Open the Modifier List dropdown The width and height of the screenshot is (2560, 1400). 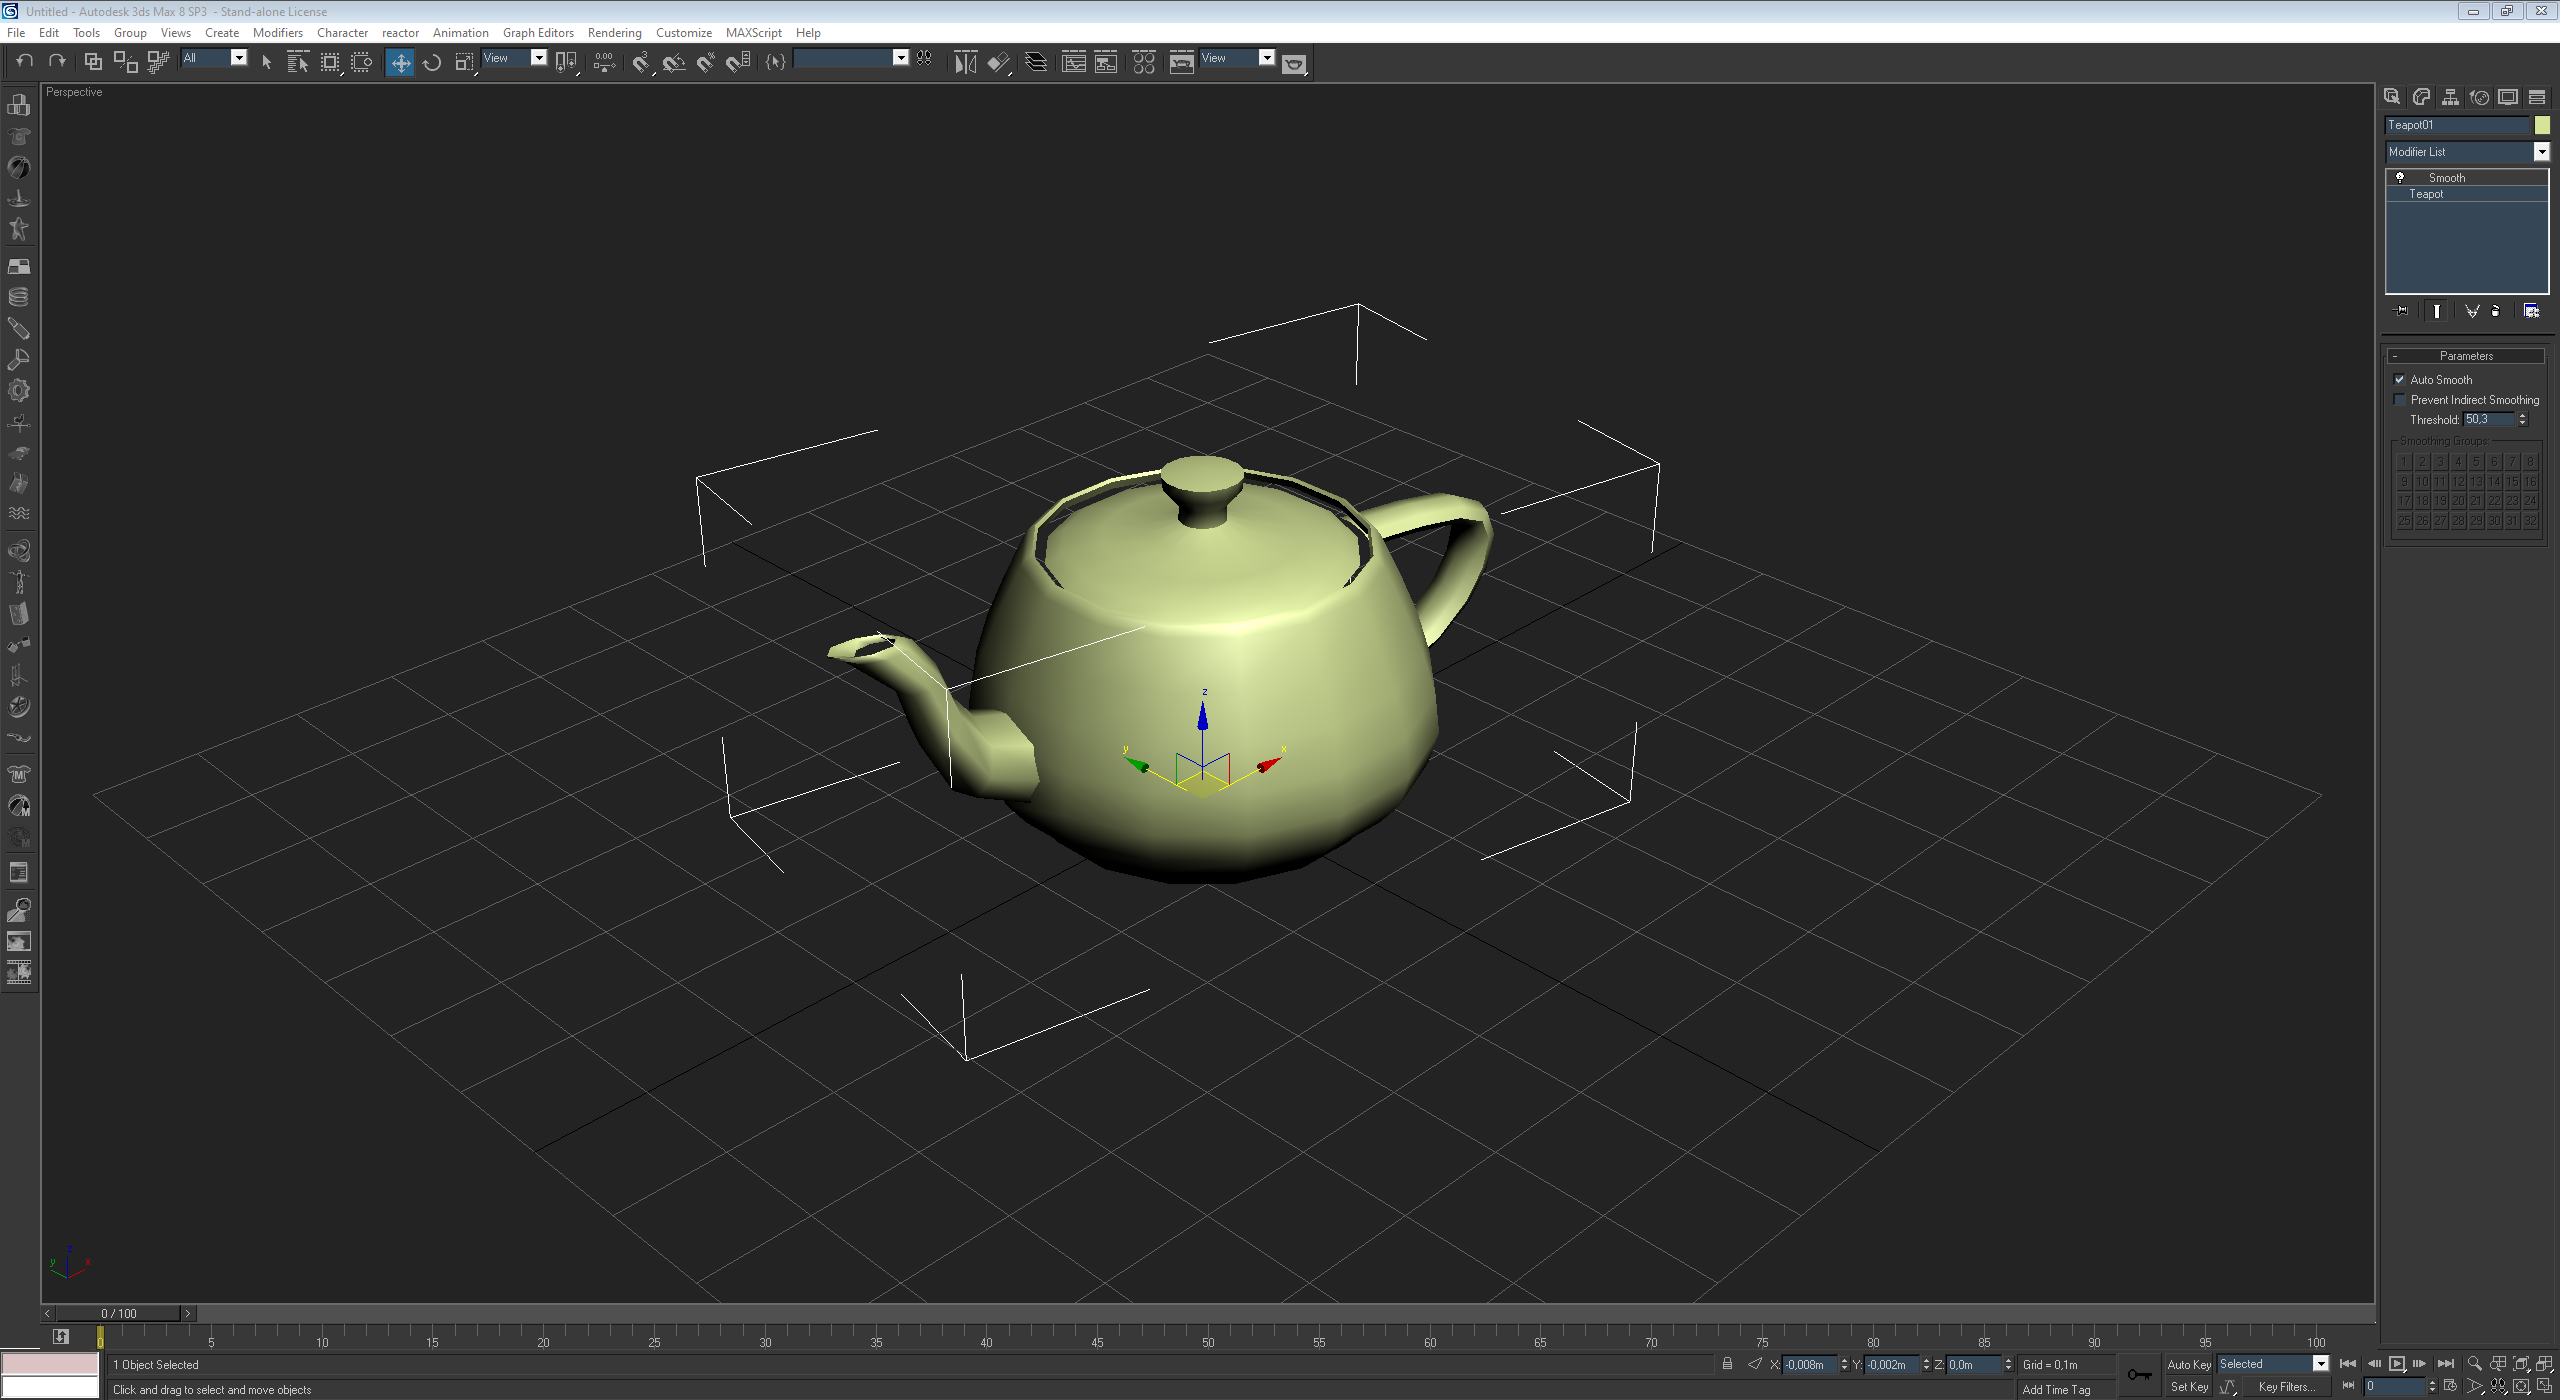tap(2541, 152)
